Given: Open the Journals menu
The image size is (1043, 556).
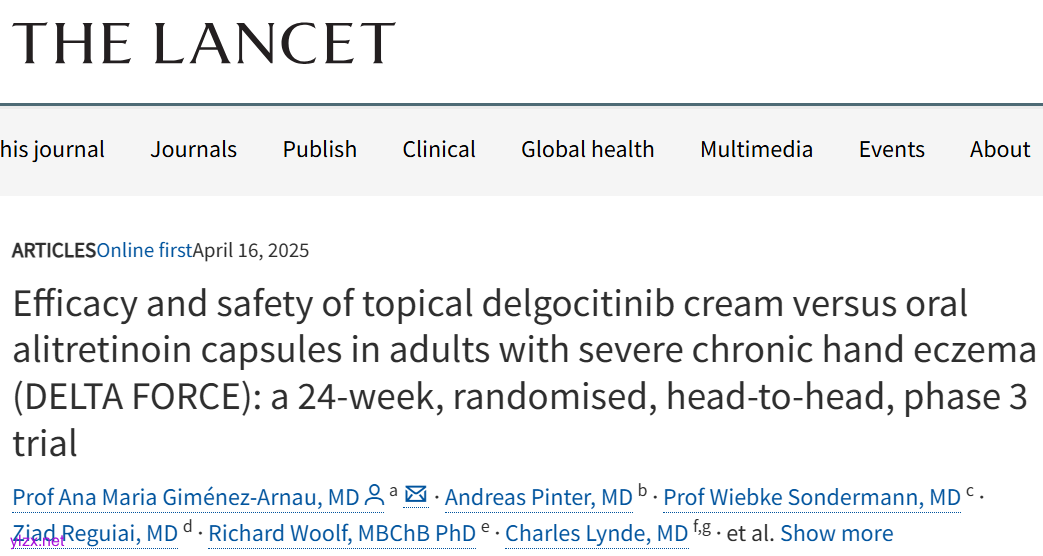Looking at the screenshot, I should (194, 150).
